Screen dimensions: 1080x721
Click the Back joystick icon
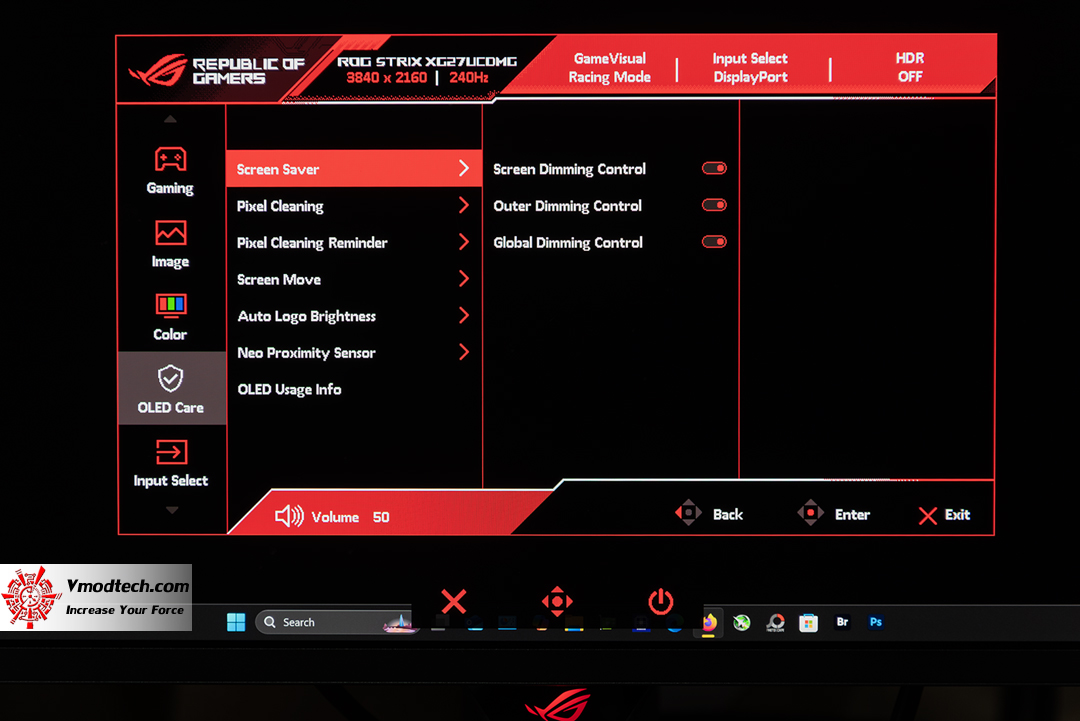pos(688,513)
